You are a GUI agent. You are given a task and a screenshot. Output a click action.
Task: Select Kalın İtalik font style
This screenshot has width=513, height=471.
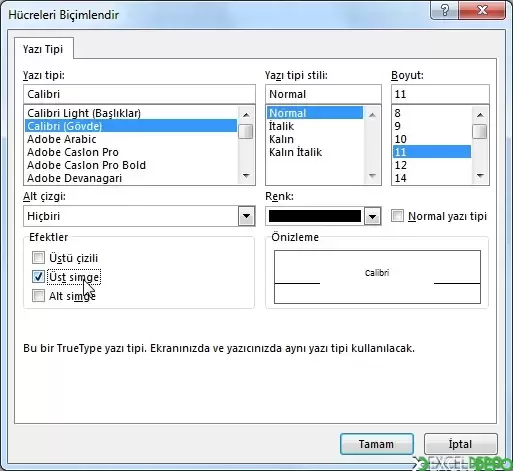point(295,152)
